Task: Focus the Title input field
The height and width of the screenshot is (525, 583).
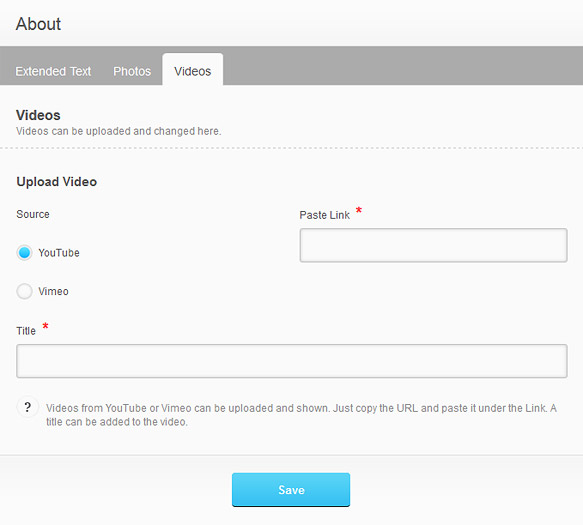Action: [292, 361]
